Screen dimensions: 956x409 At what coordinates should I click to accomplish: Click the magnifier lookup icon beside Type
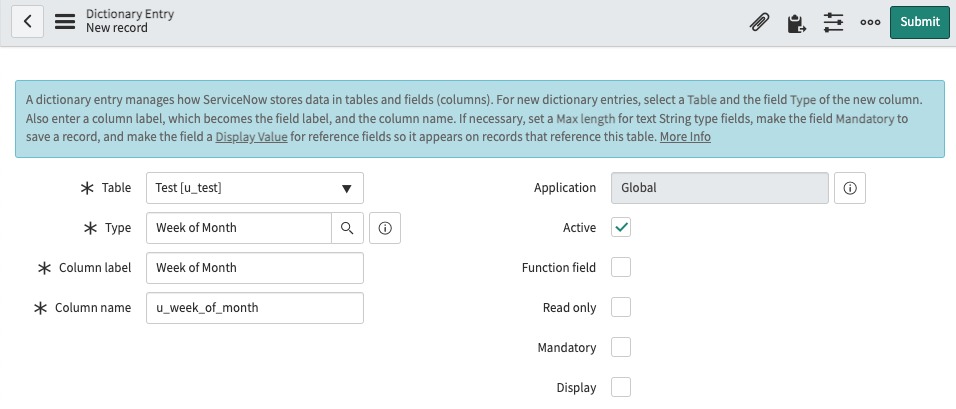pyautogui.click(x=346, y=228)
